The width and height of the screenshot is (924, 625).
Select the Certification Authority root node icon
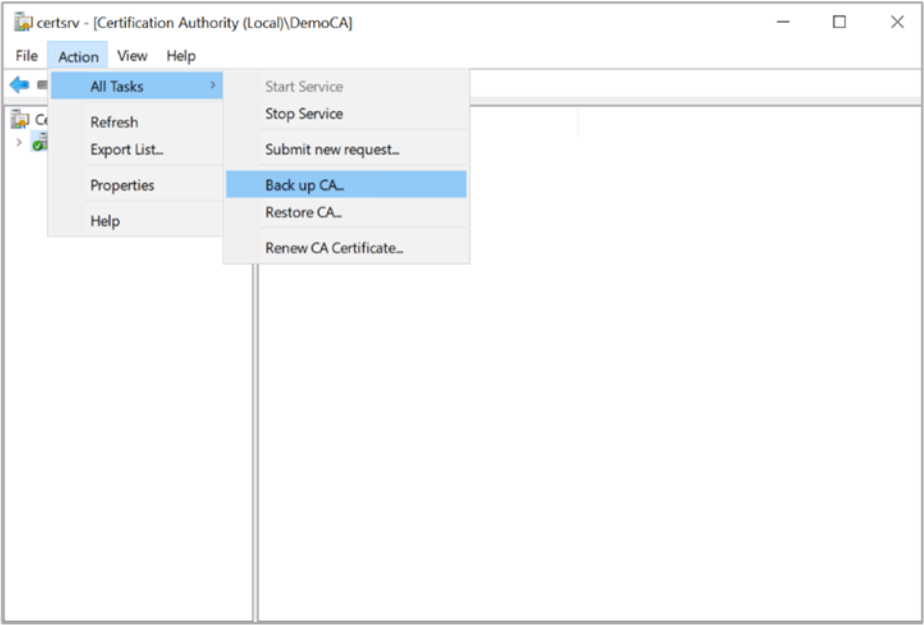(x=20, y=120)
